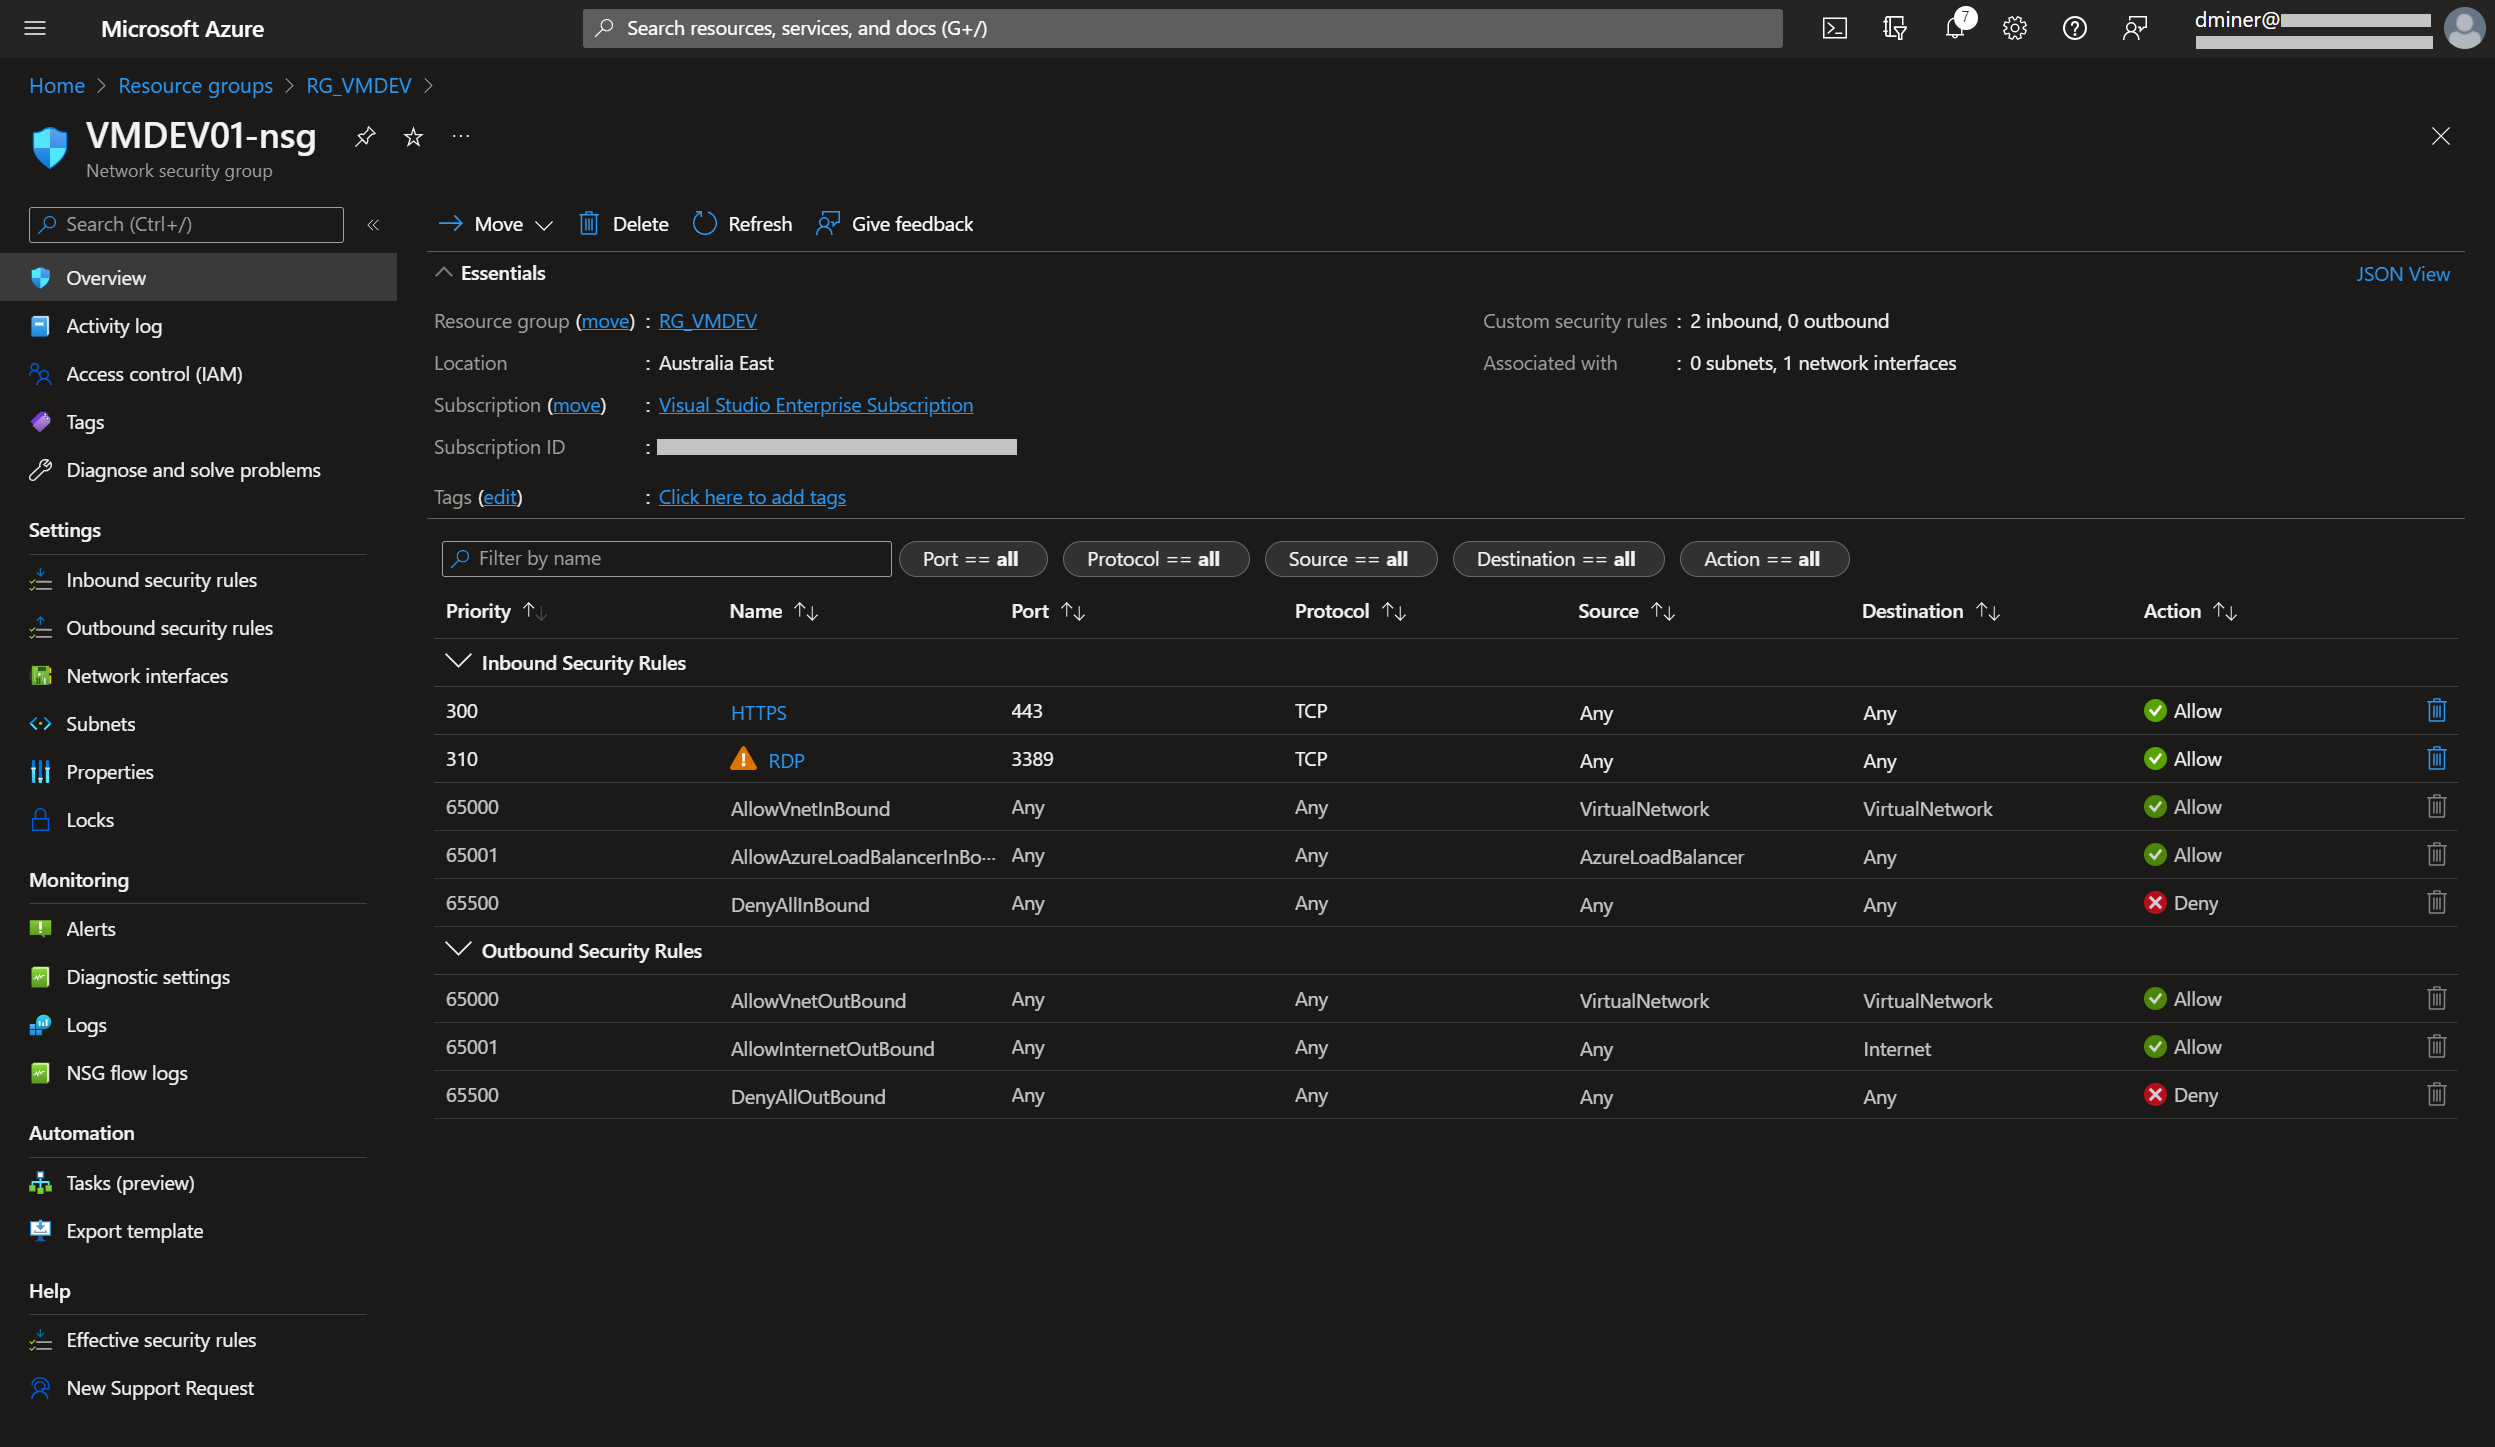This screenshot has width=2495, height=1447.
Task: Collapse the left sidebar menu
Action: pos(373,225)
